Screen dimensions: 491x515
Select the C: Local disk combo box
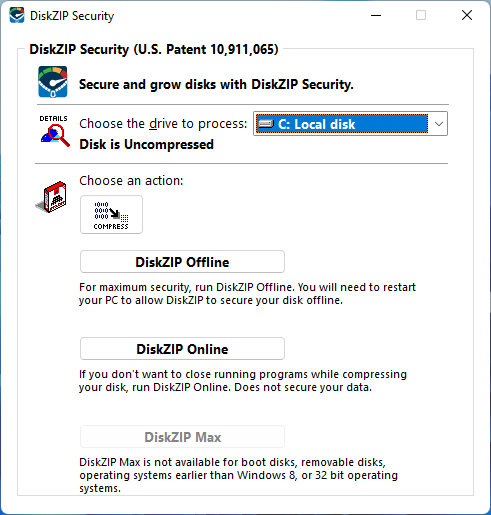tap(350, 124)
